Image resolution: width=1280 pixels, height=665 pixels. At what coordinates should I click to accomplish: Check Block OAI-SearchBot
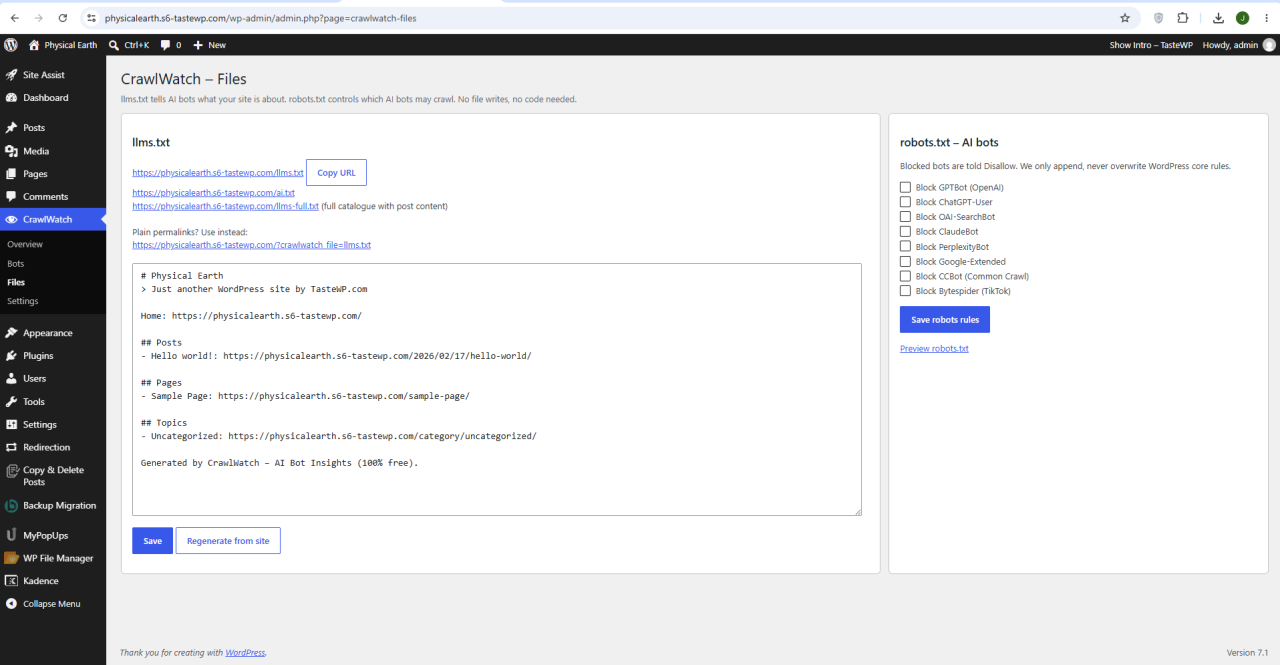click(x=905, y=217)
